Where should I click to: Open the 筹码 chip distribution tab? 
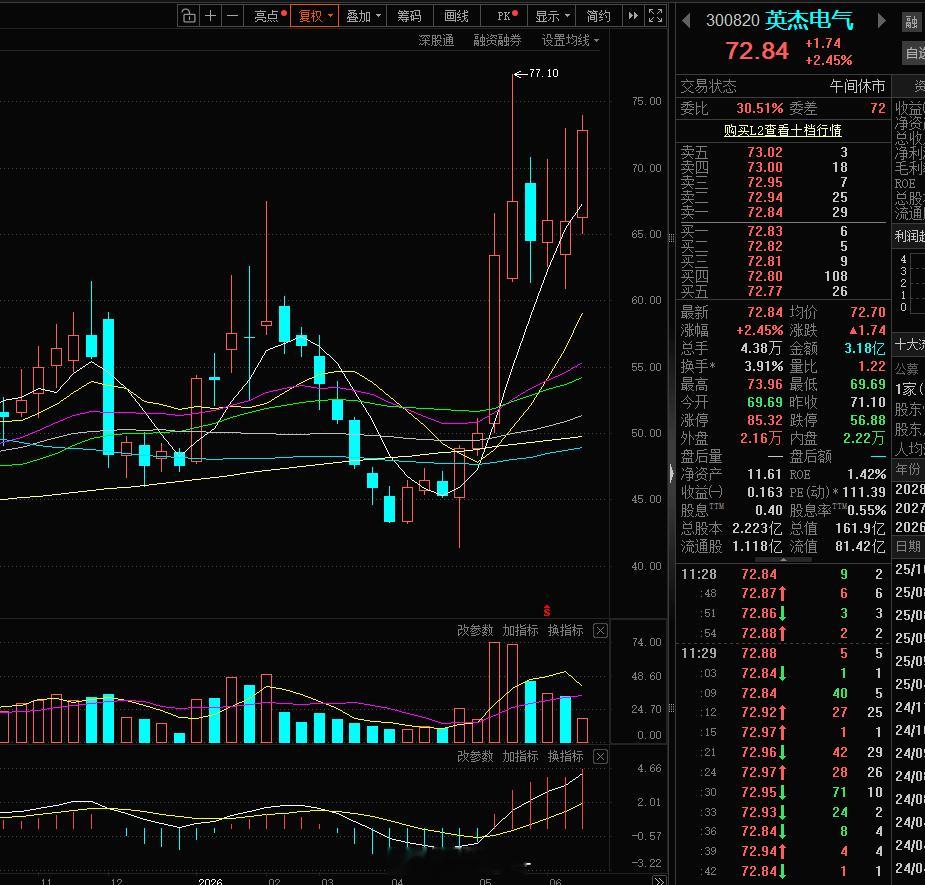tap(409, 16)
